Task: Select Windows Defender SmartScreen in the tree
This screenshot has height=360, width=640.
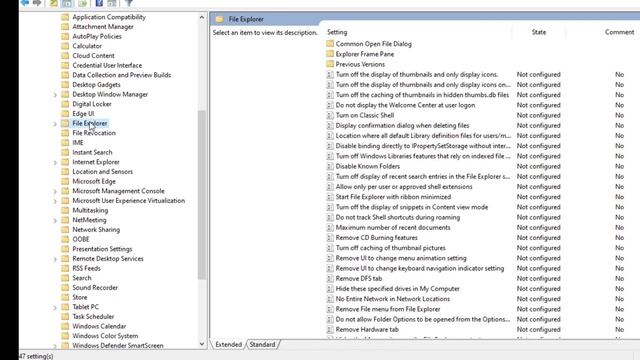Action: coord(118,346)
